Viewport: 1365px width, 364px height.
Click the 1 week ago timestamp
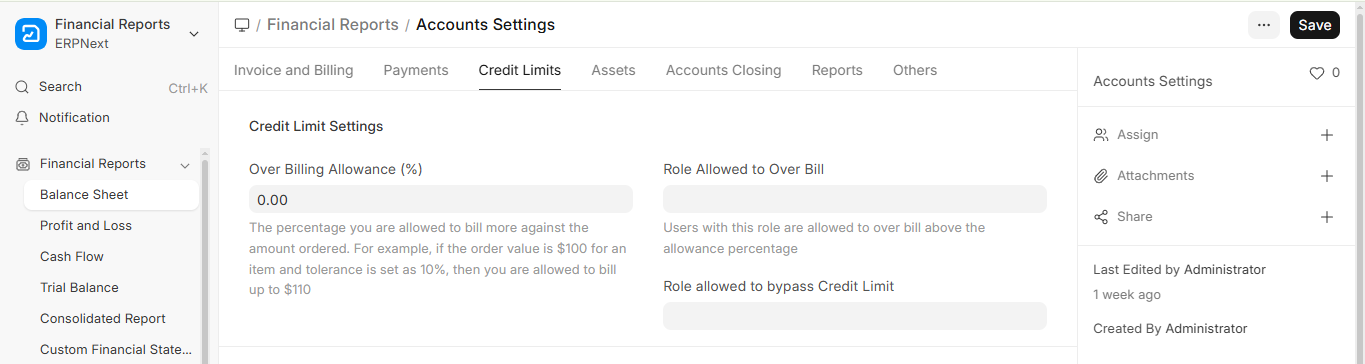pos(1127,295)
